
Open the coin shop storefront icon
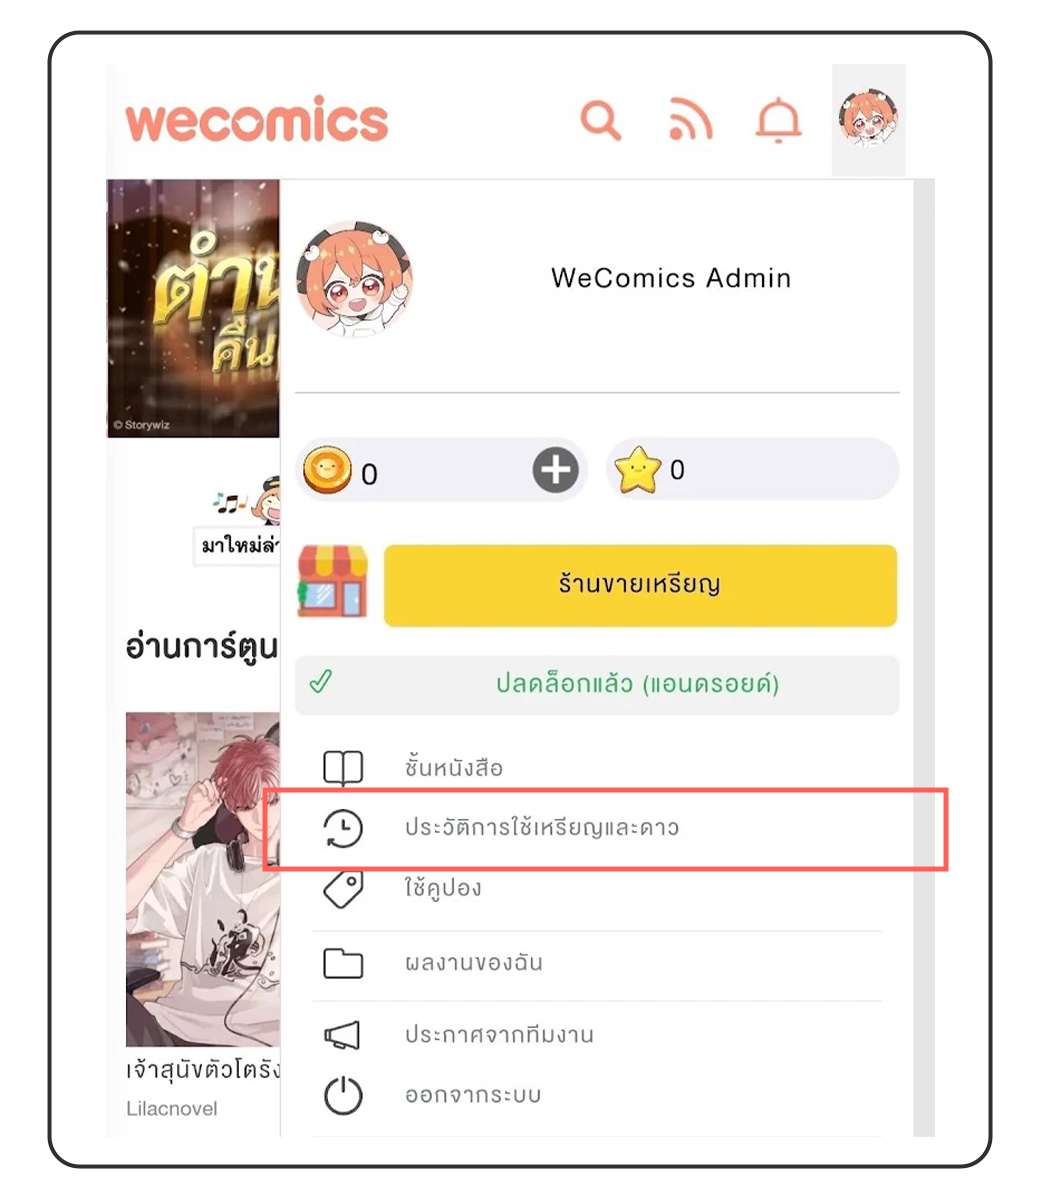click(333, 581)
